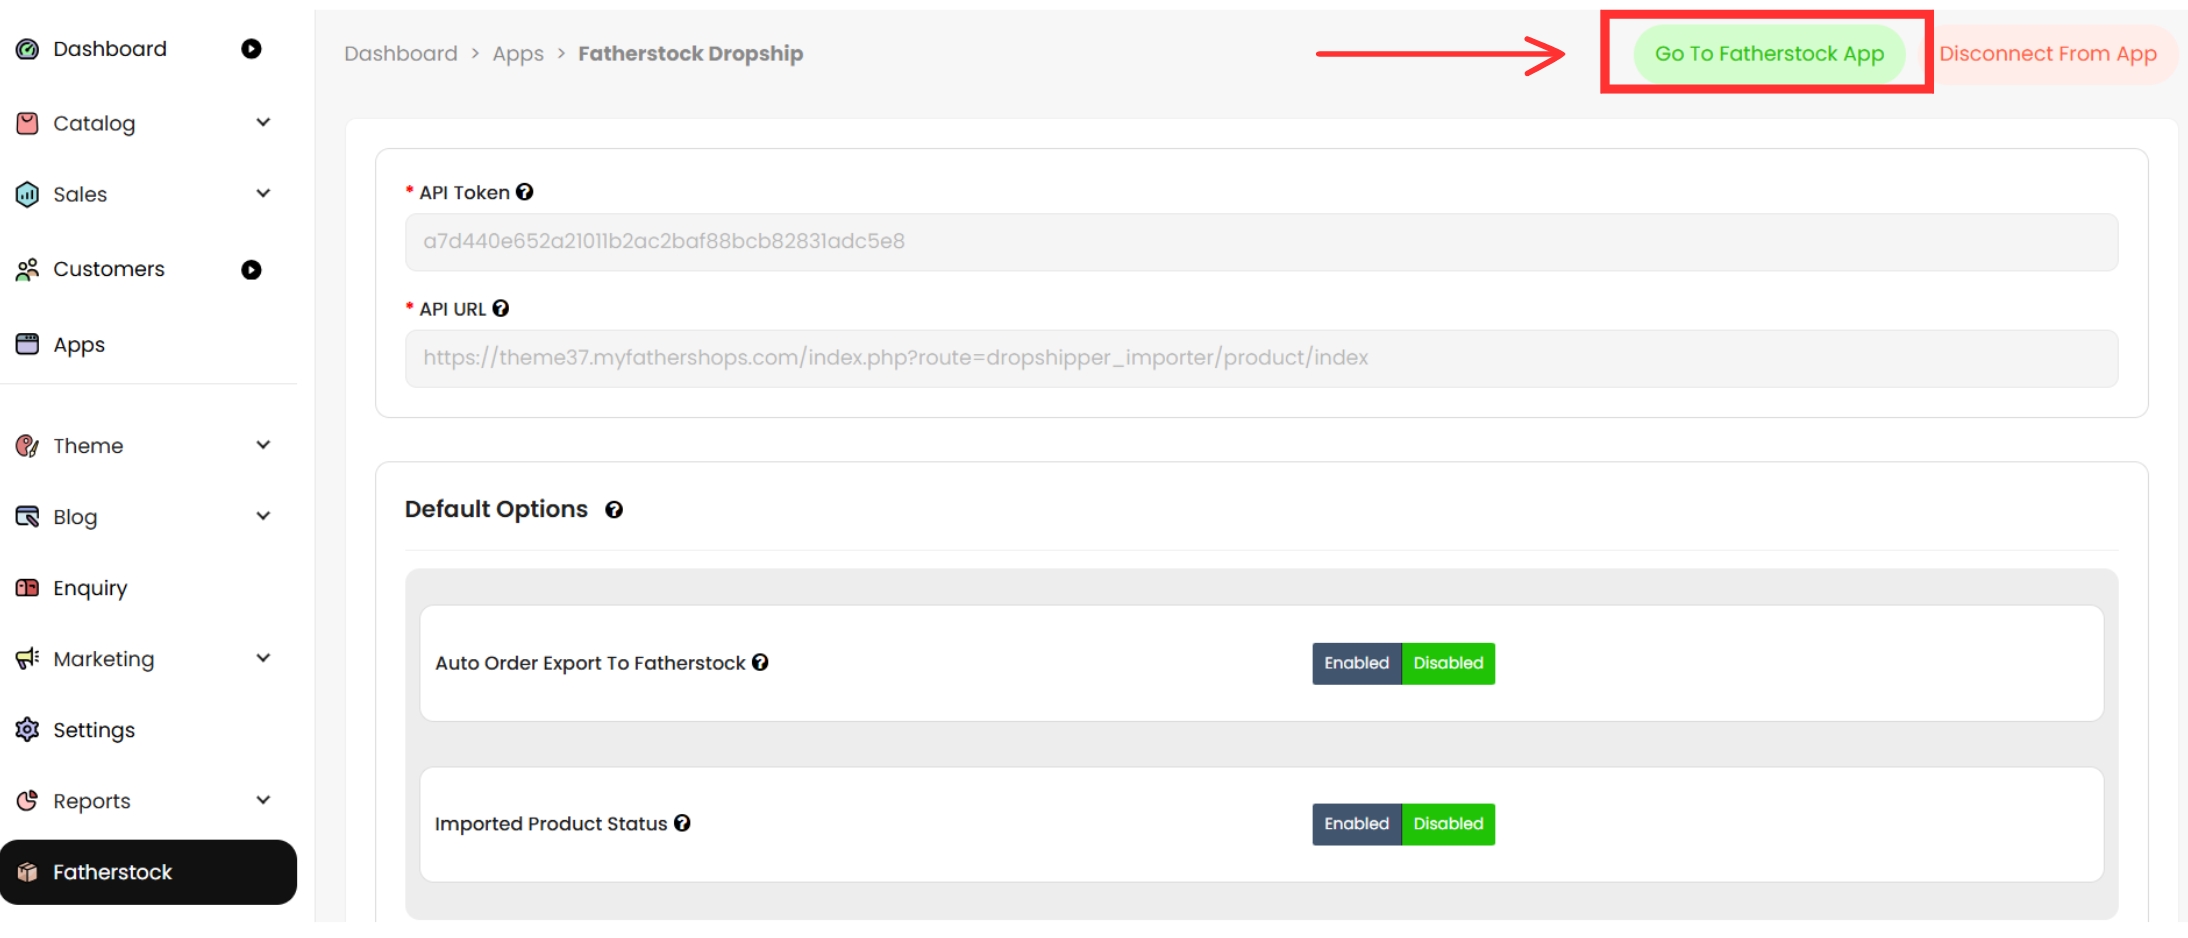The image size is (2188, 938).
Task: Disable Auto Order Export To Fatherstock
Action: (x=1448, y=664)
